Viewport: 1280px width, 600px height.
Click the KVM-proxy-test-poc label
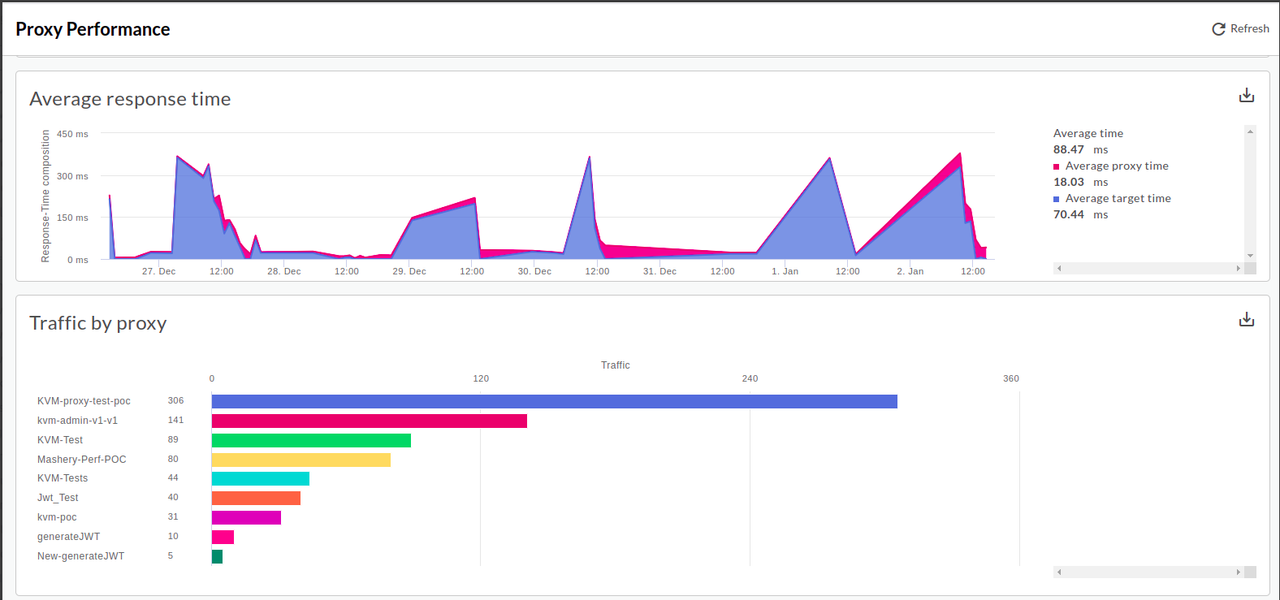click(84, 401)
